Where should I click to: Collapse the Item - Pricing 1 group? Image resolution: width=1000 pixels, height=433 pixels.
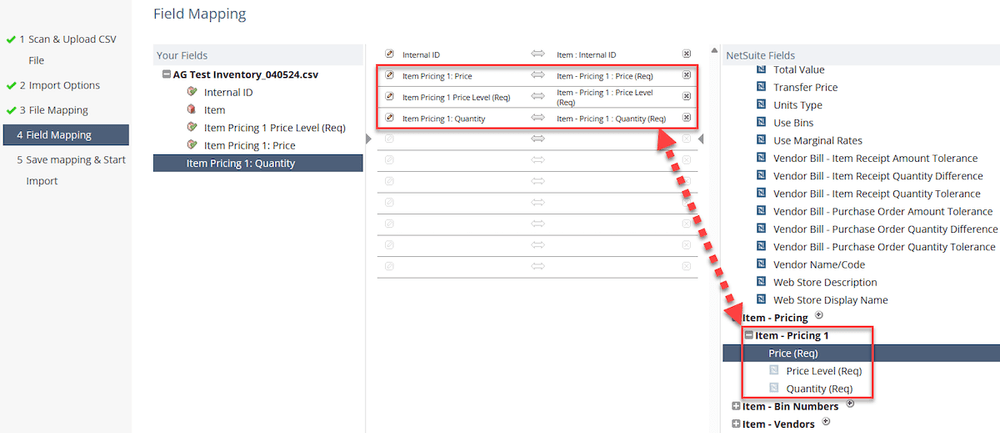[750, 335]
